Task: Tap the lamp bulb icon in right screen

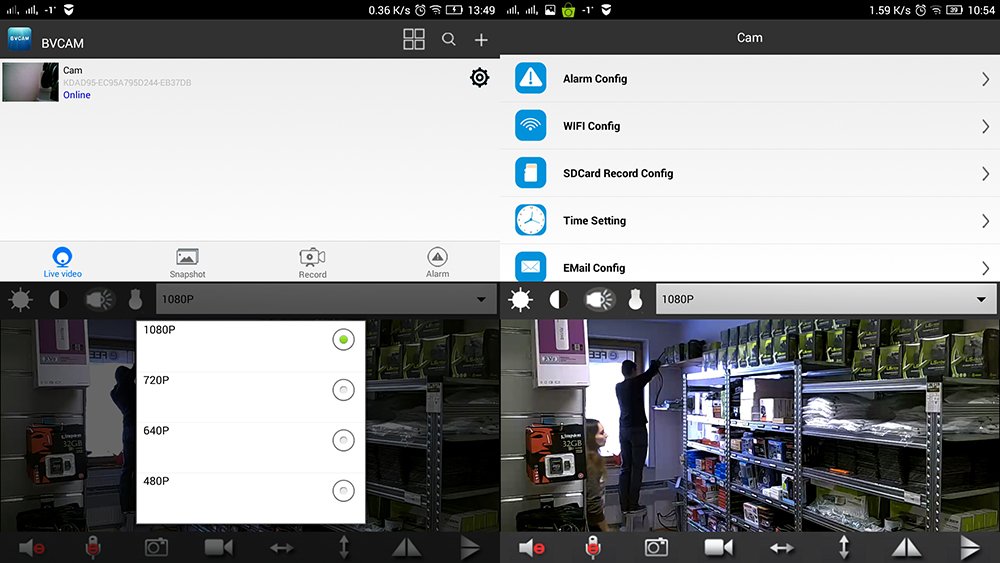Action: click(635, 299)
